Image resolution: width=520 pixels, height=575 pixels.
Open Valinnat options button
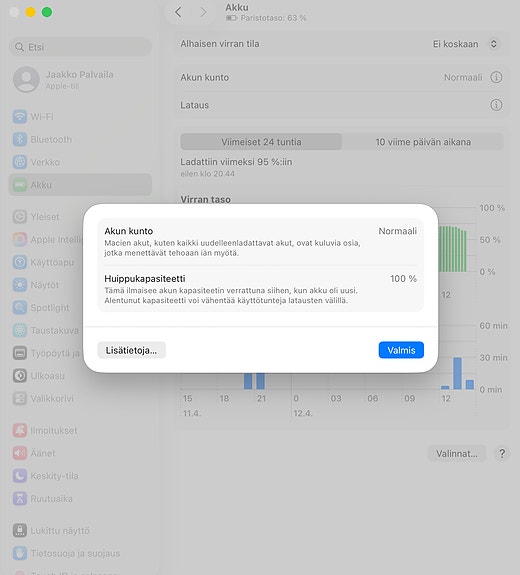(457, 454)
